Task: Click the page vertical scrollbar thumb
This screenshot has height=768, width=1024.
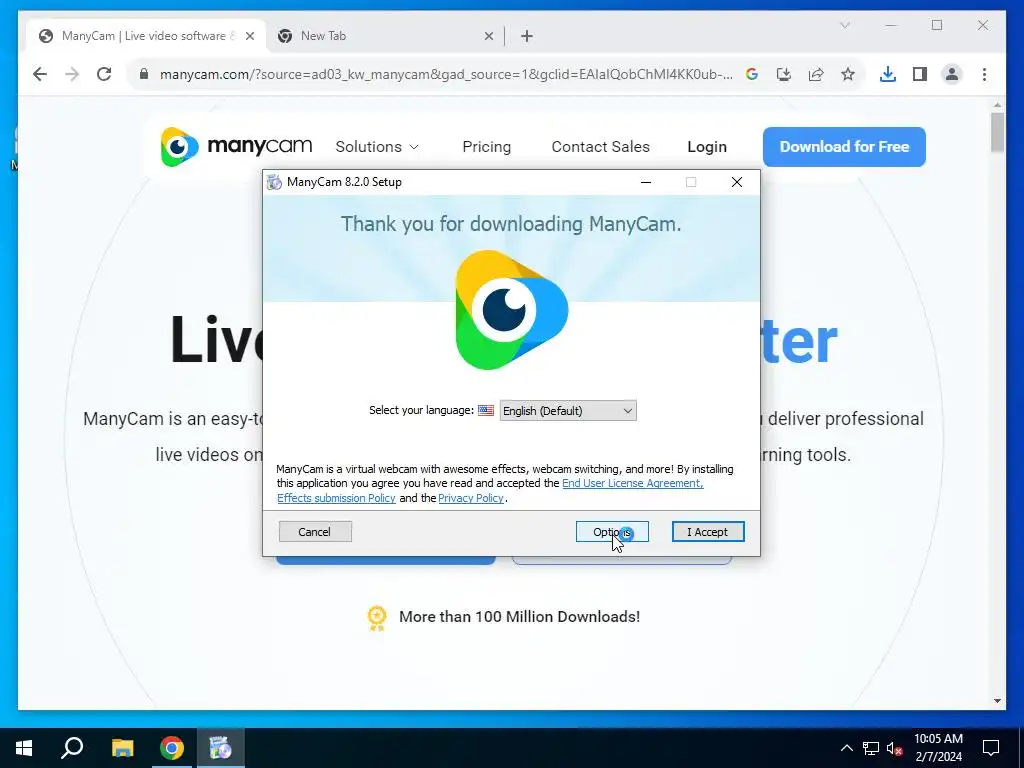Action: tap(997, 132)
